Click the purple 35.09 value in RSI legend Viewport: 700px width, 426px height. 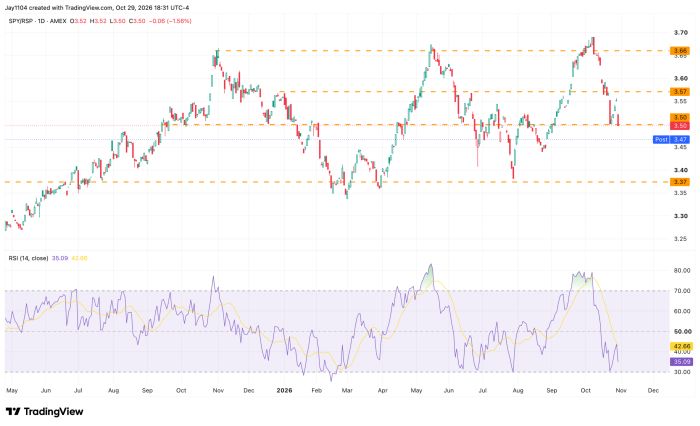click(60, 258)
